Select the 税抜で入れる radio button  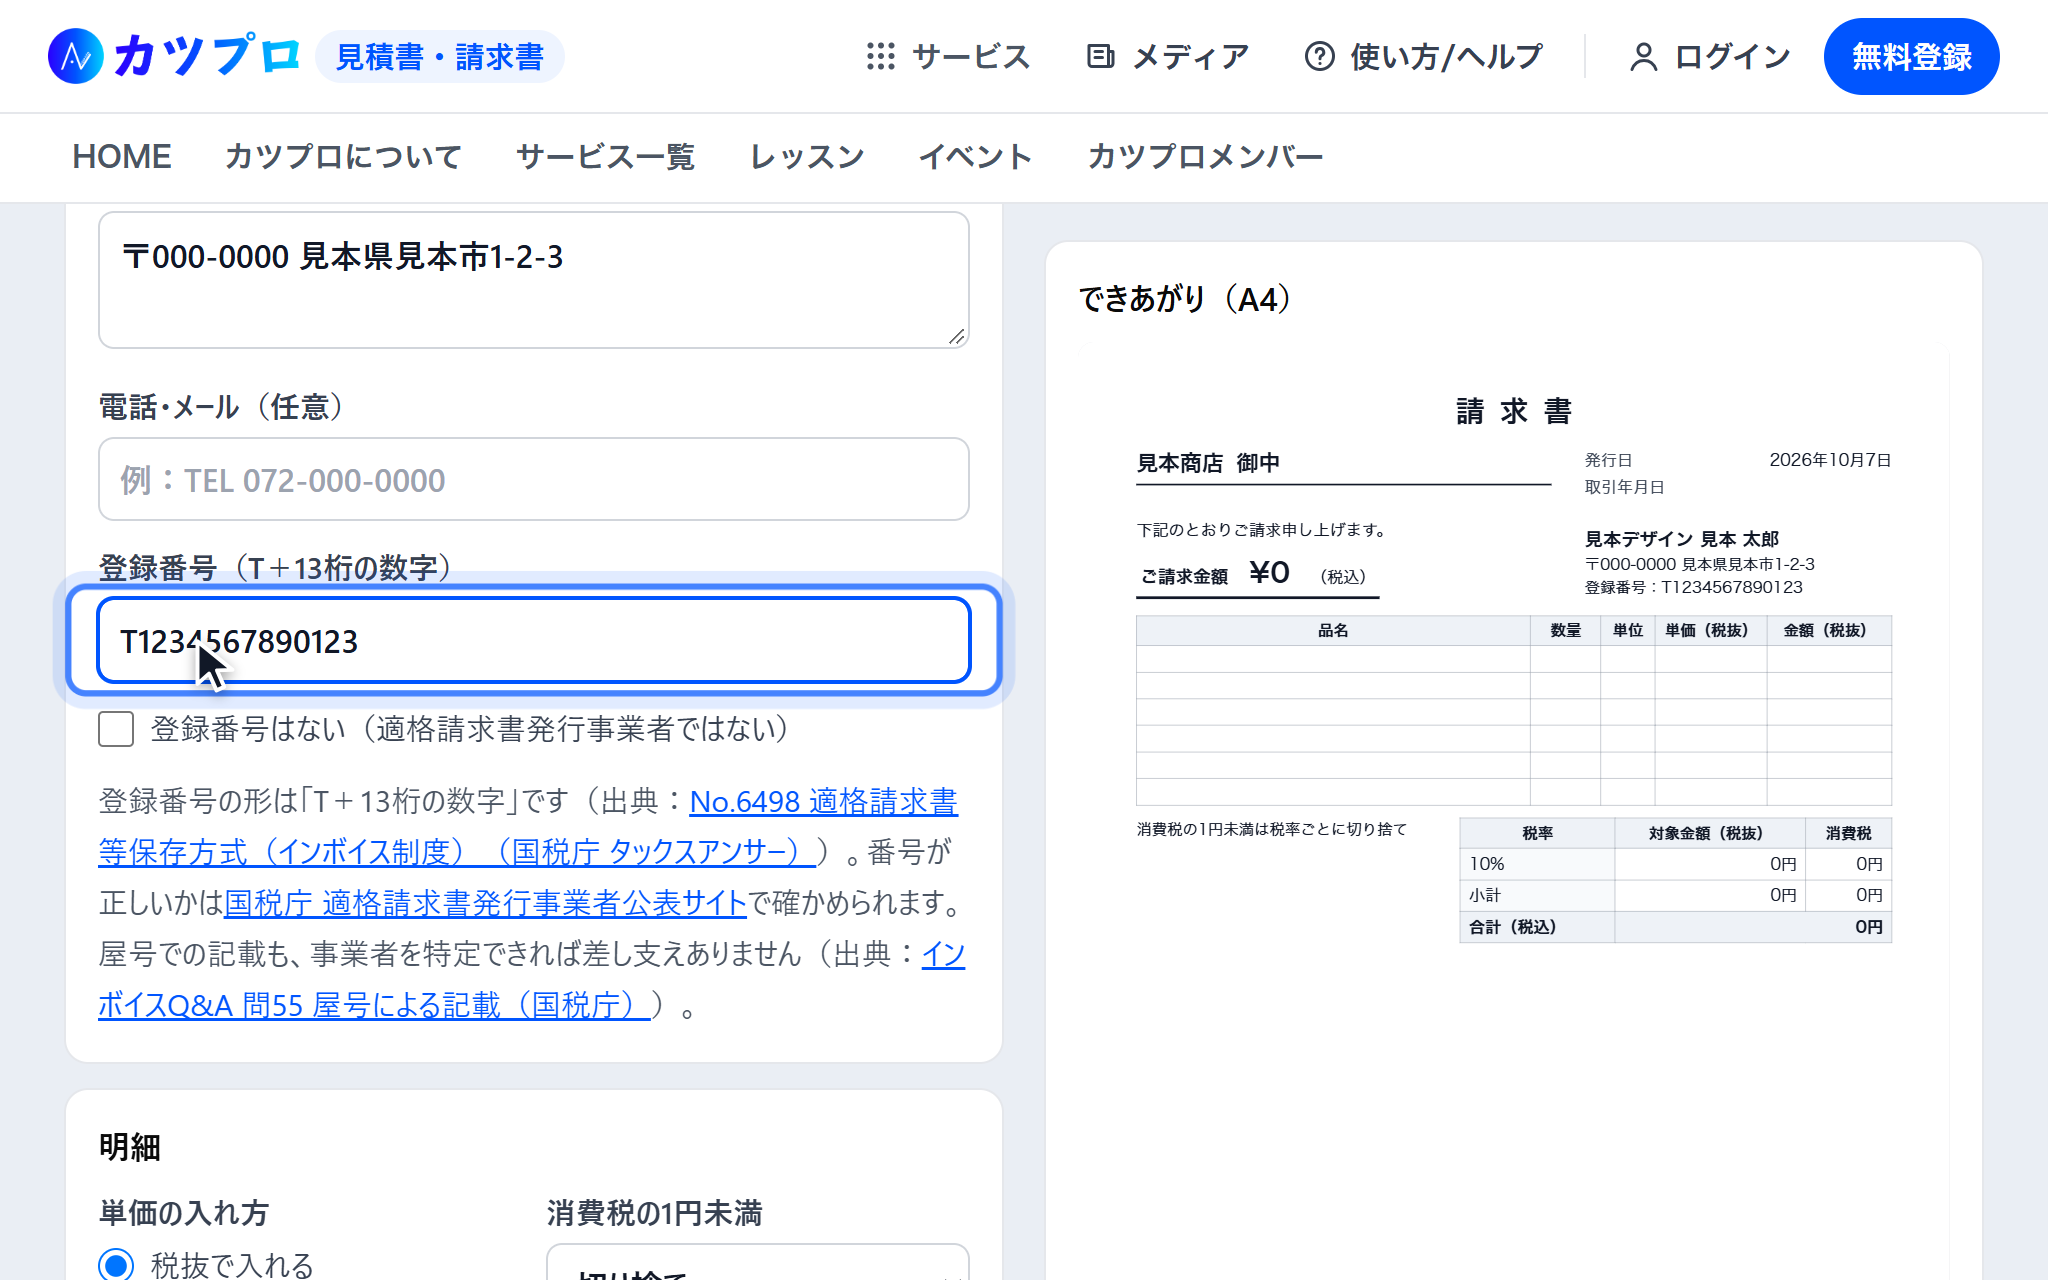[116, 1264]
